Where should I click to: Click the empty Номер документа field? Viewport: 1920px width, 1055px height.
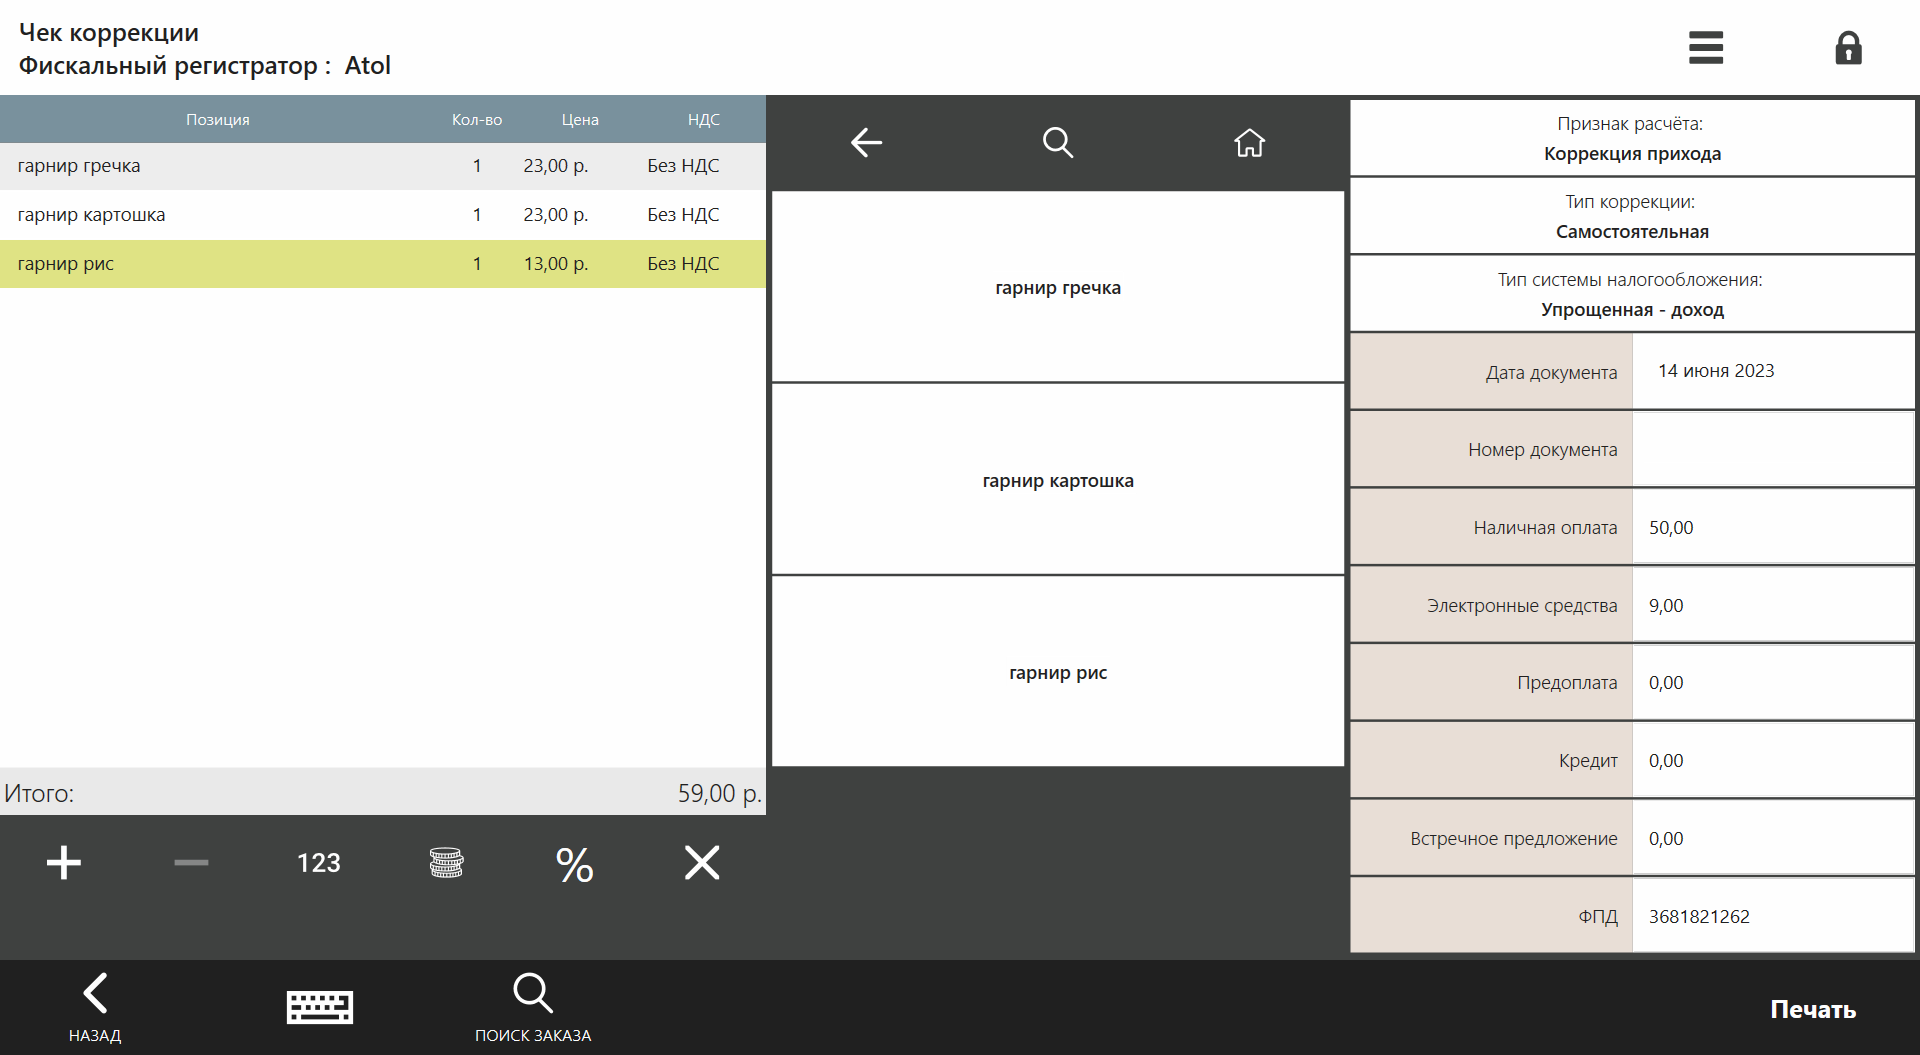pos(1773,450)
